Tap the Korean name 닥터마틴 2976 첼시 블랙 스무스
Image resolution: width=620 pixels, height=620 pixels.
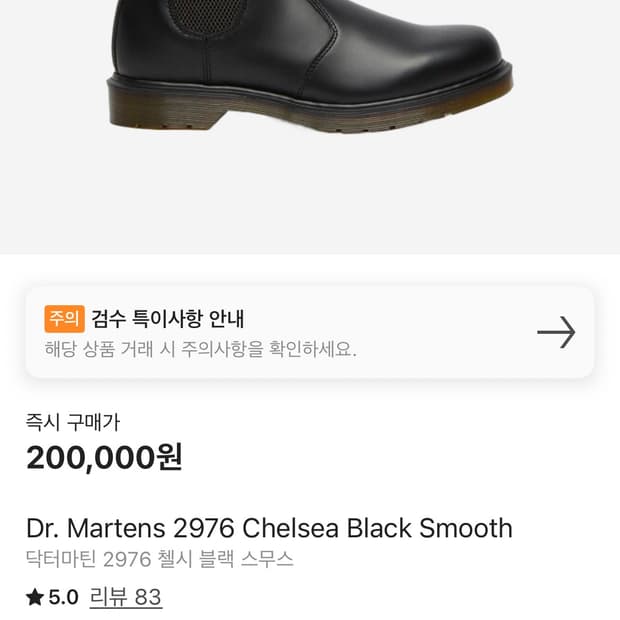160,560
